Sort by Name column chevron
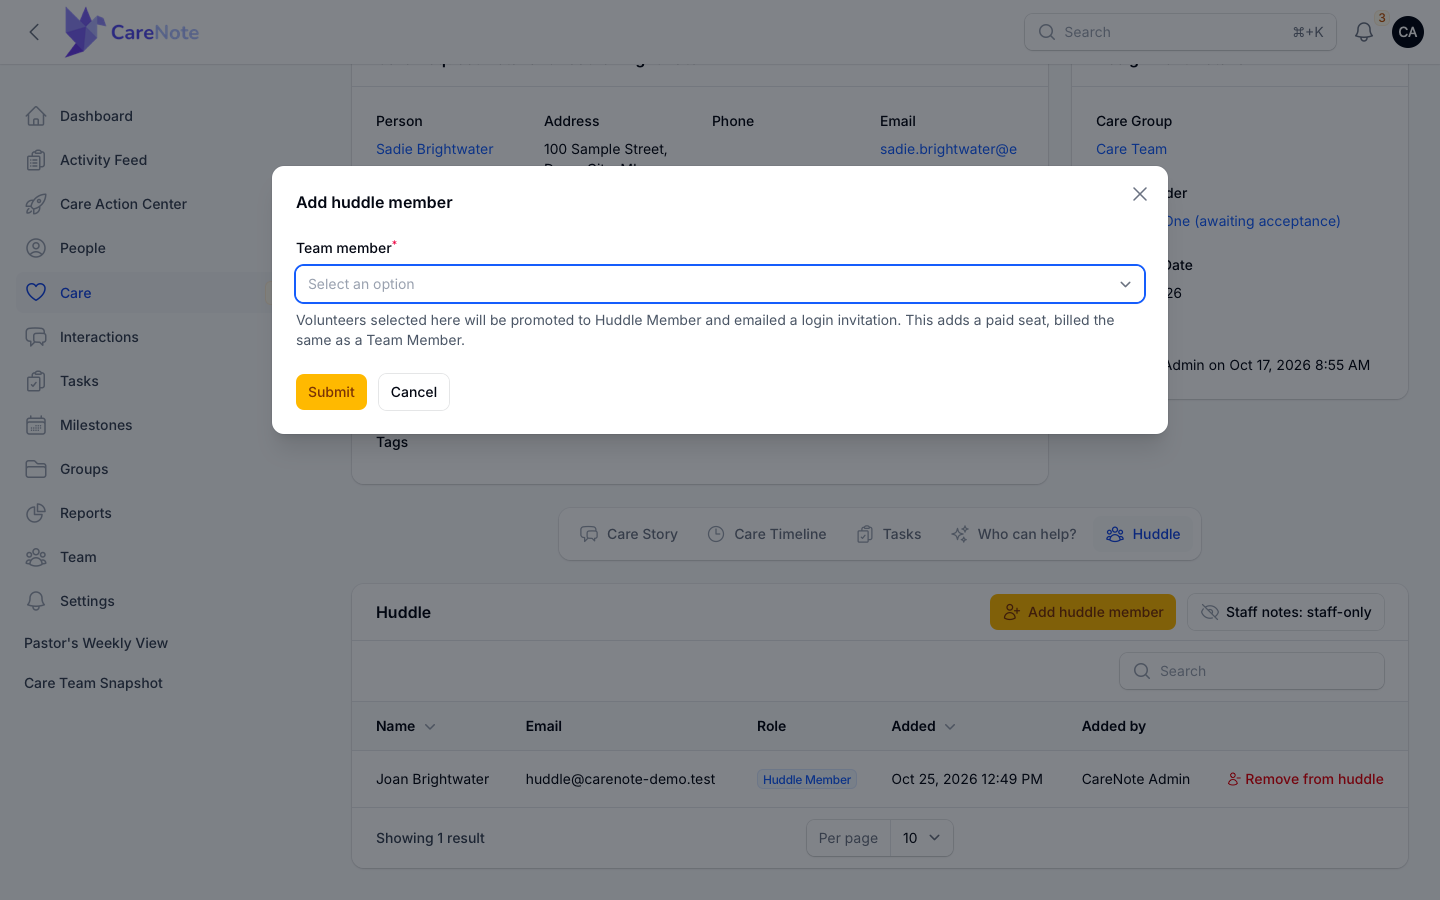This screenshot has height=900, width=1440. pos(430,727)
